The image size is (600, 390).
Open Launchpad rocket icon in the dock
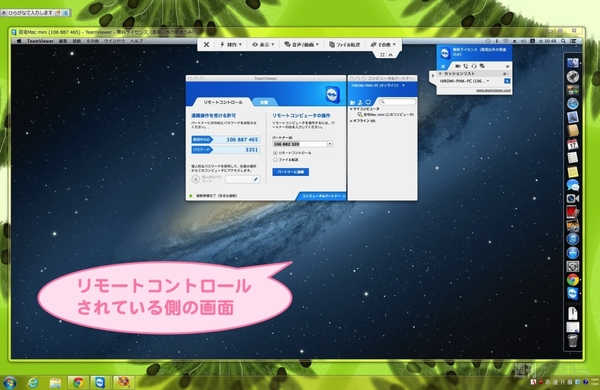click(573, 77)
